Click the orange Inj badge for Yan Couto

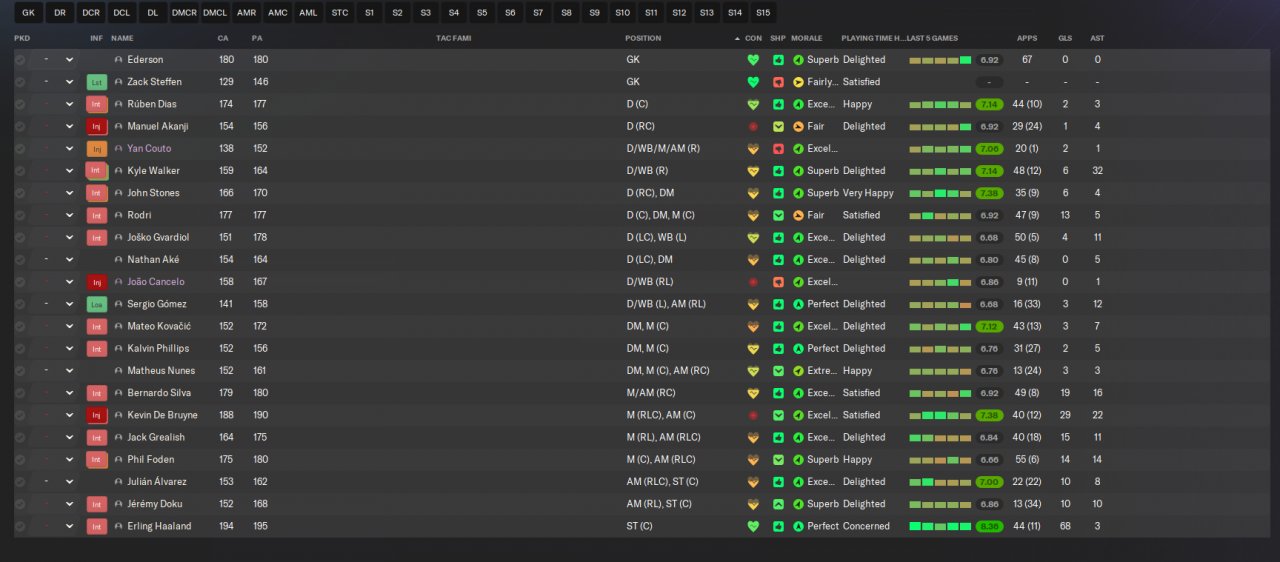point(97,149)
